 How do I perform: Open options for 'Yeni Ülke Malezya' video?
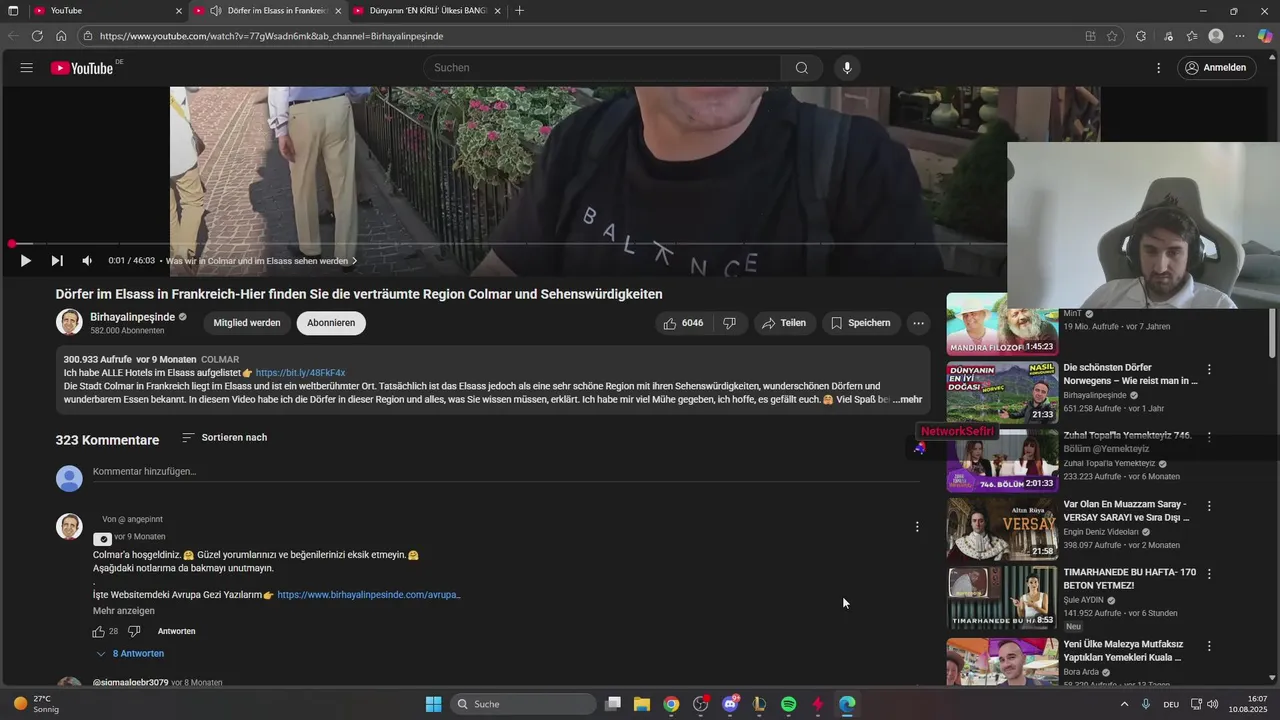point(1209,646)
